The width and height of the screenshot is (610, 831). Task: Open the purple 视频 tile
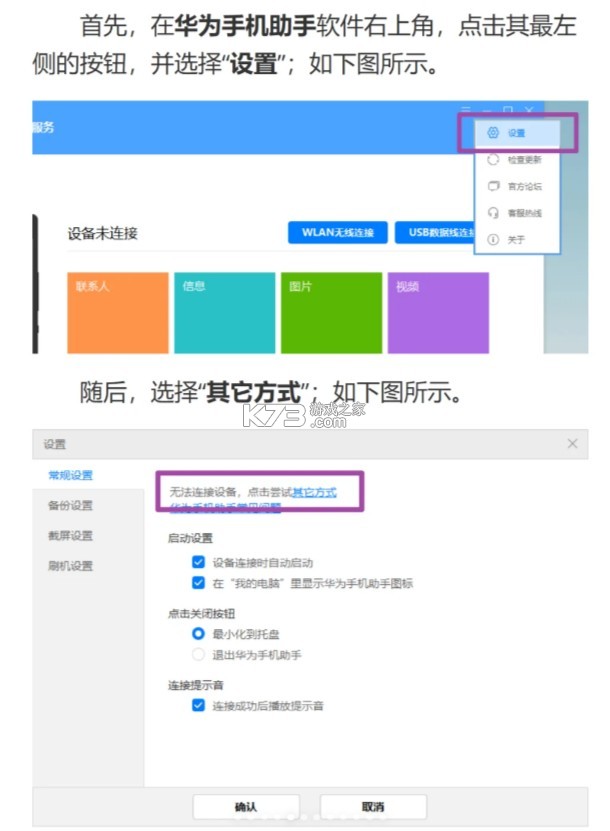pos(438,313)
